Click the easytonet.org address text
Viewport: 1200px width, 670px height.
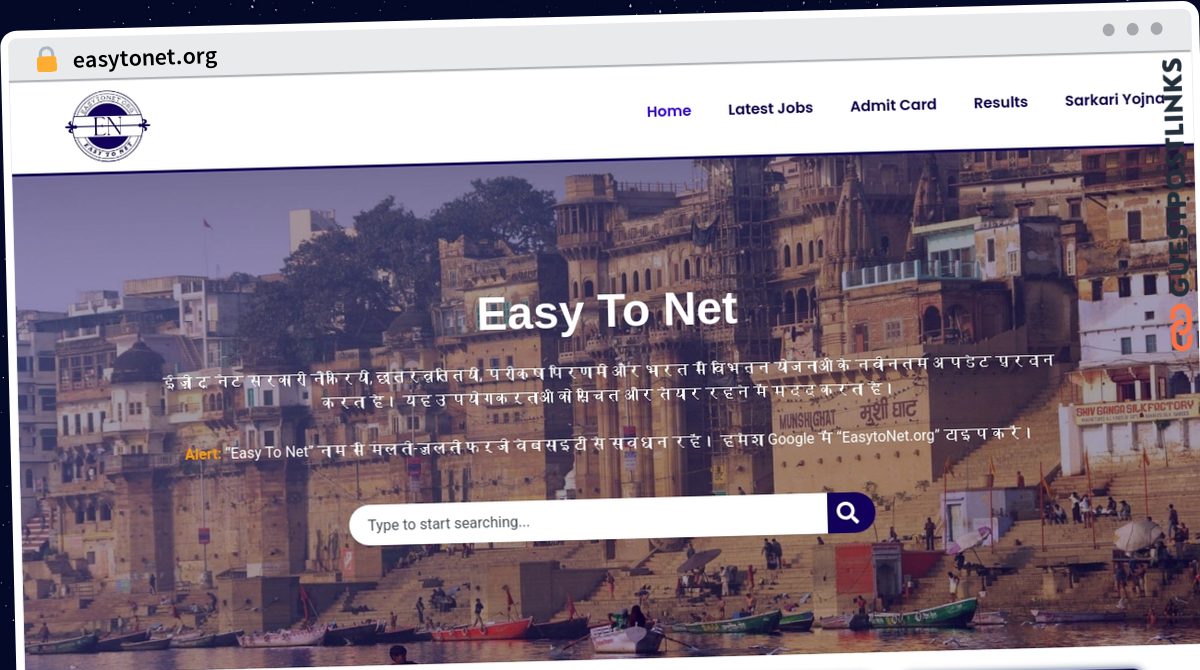(x=145, y=58)
